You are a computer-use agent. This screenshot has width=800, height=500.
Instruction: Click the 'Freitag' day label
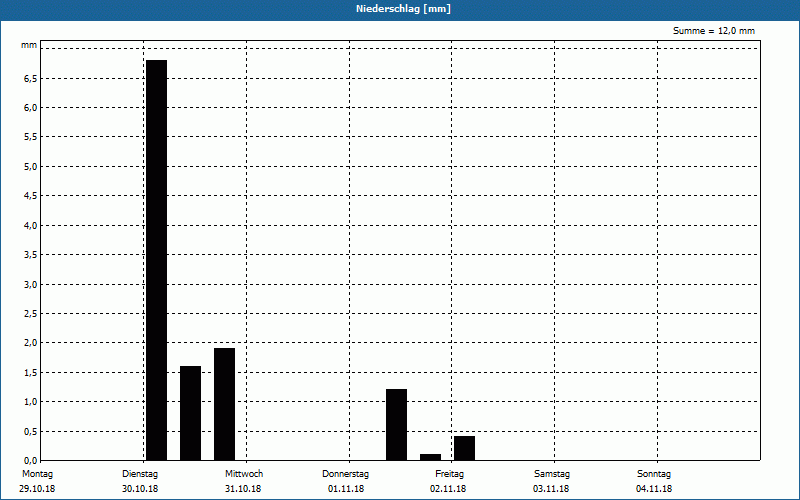449,474
